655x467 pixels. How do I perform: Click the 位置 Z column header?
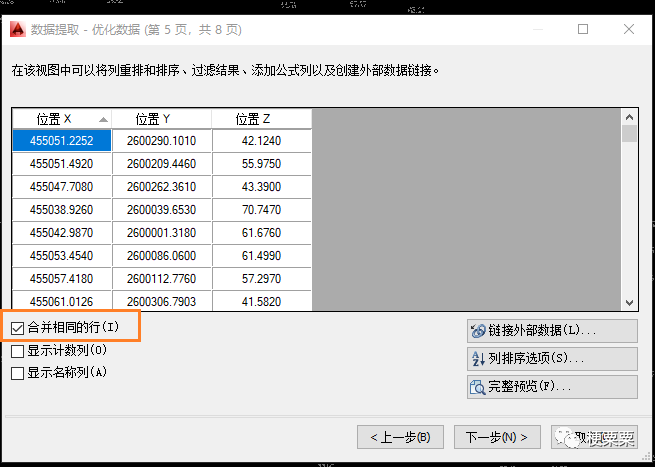point(261,119)
